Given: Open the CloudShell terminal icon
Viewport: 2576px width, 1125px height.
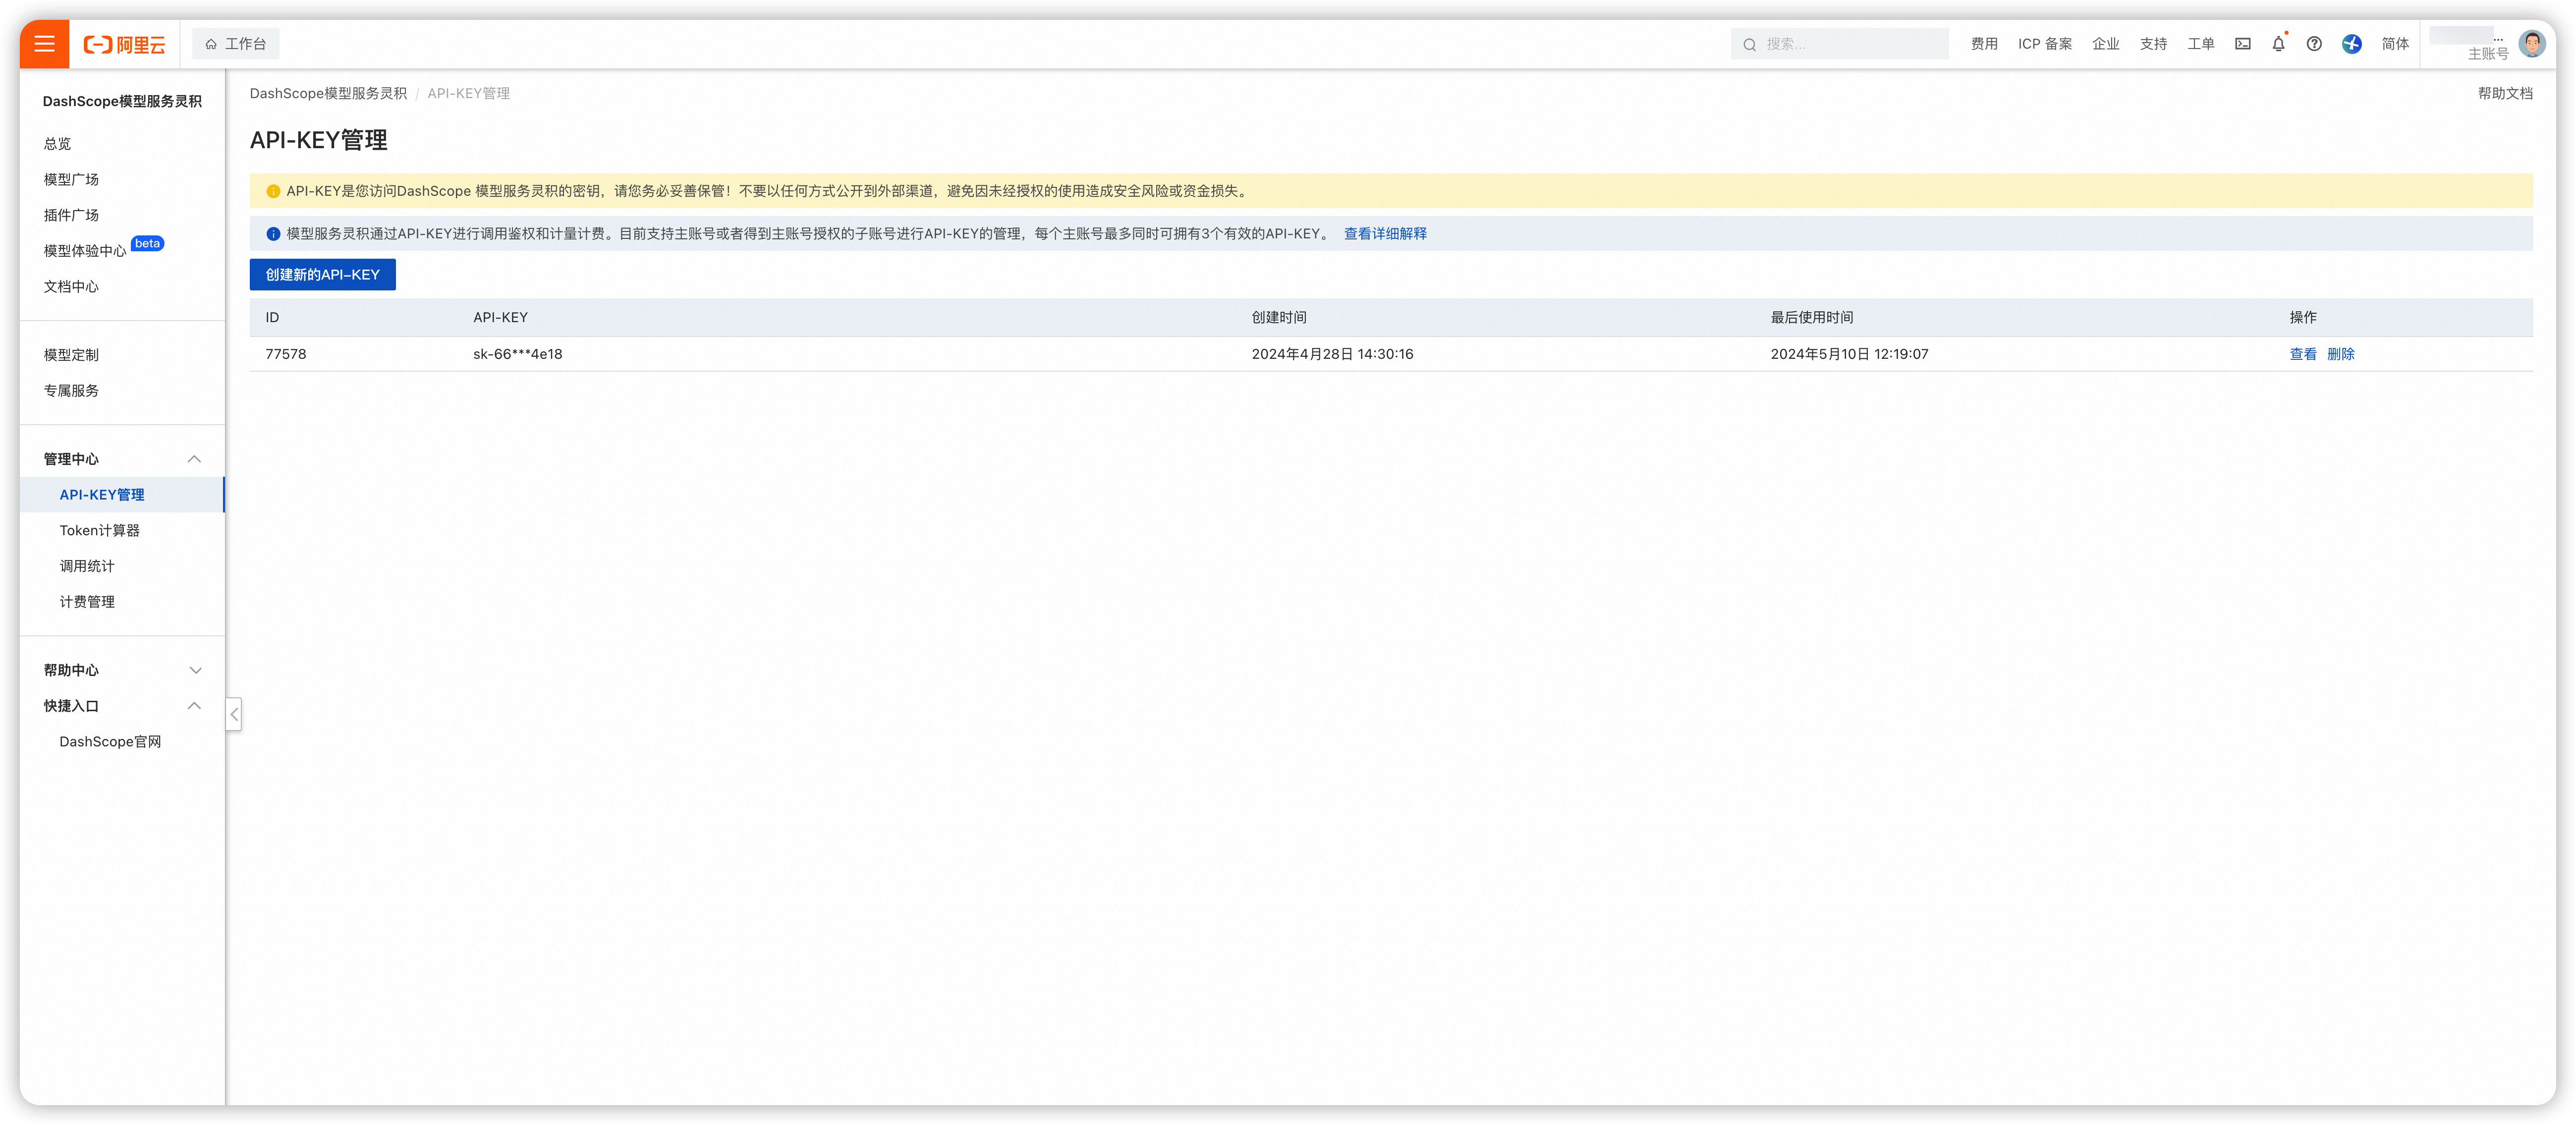Looking at the screenshot, I should click(2242, 43).
